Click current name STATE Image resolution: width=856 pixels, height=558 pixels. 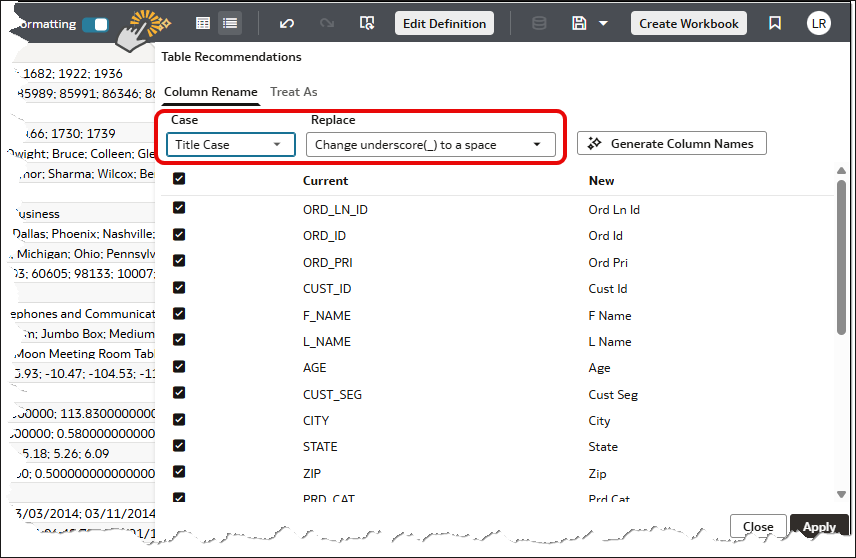pyautogui.click(x=320, y=447)
